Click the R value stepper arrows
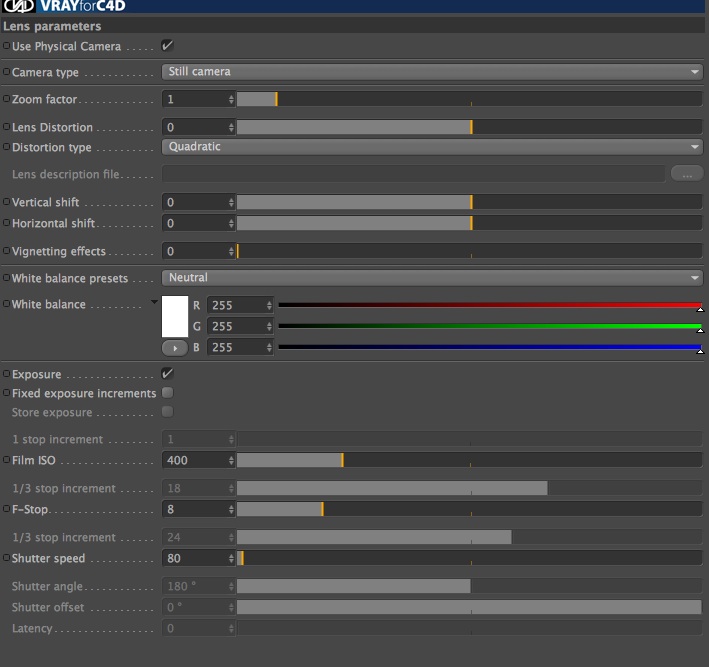The height and width of the screenshot is (667, 709). (269, 305)
